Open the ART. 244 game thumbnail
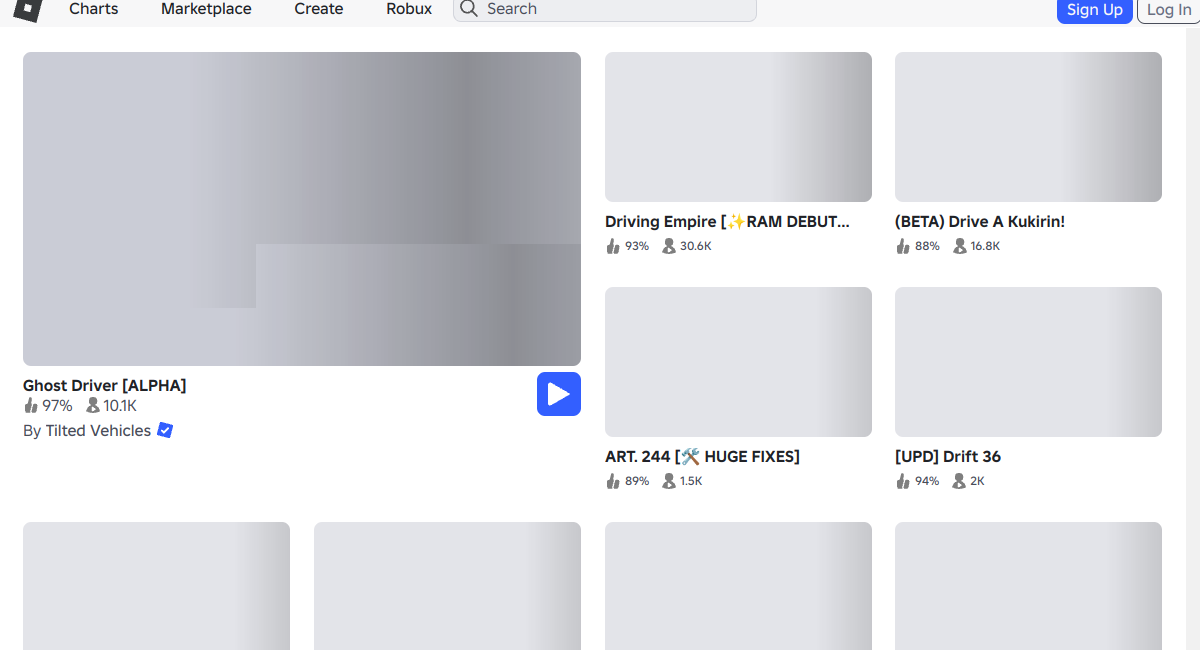 738,362
